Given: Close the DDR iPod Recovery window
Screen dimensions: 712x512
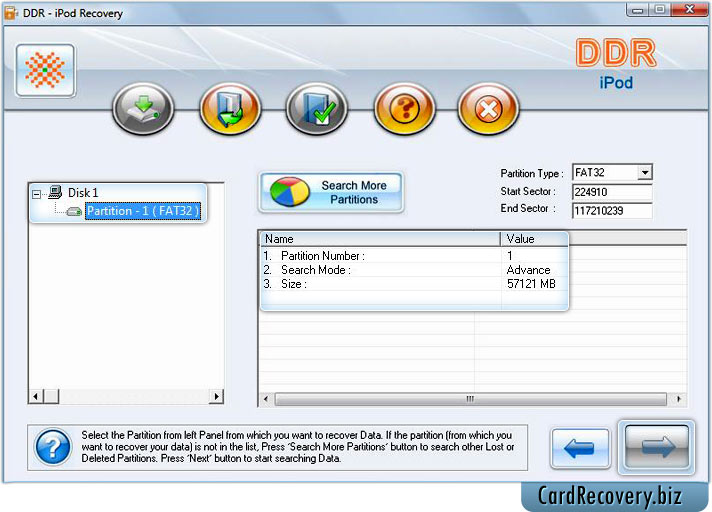Looking at the screenshot, I should coord(689,10).
